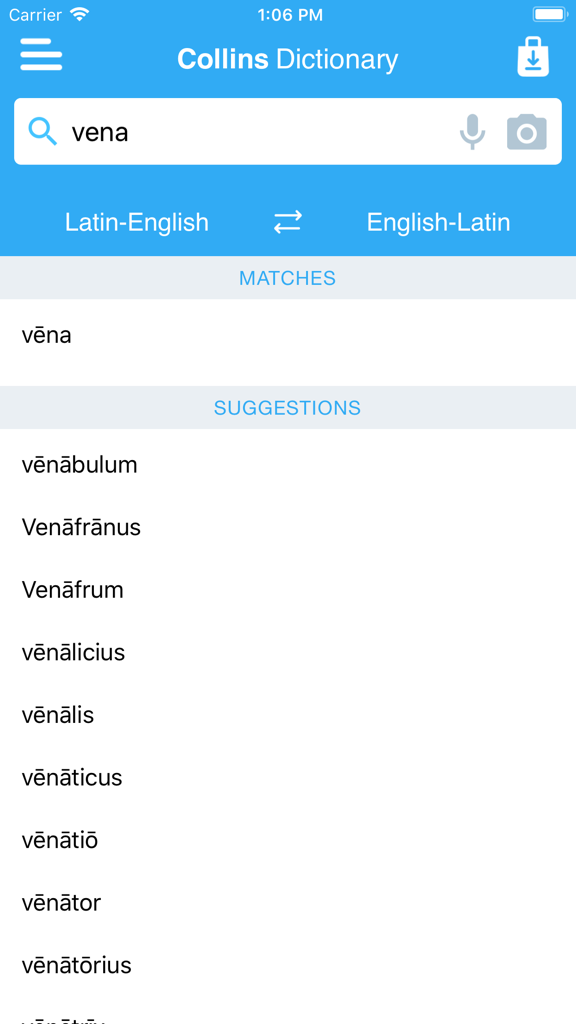Image resolution: width=576 pixels, height=1024 pixels.
Task: Open the in-app store download icon
Action: (533, 56)
